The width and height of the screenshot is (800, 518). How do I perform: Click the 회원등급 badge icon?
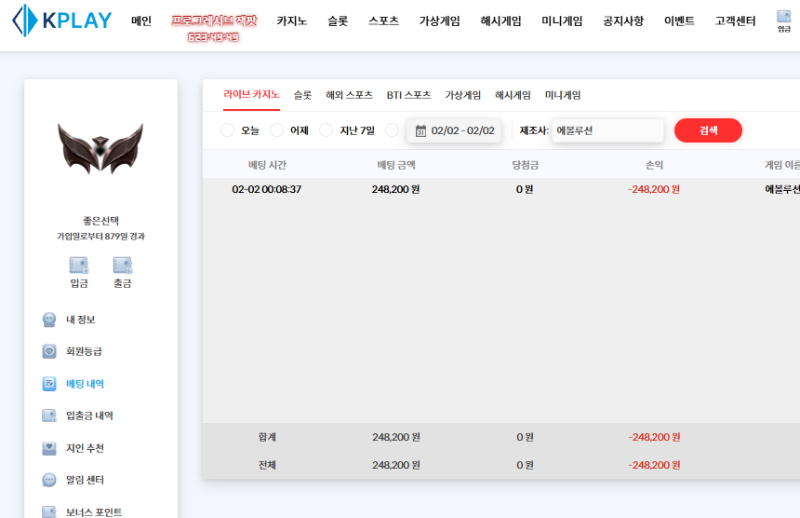(49, 351)
